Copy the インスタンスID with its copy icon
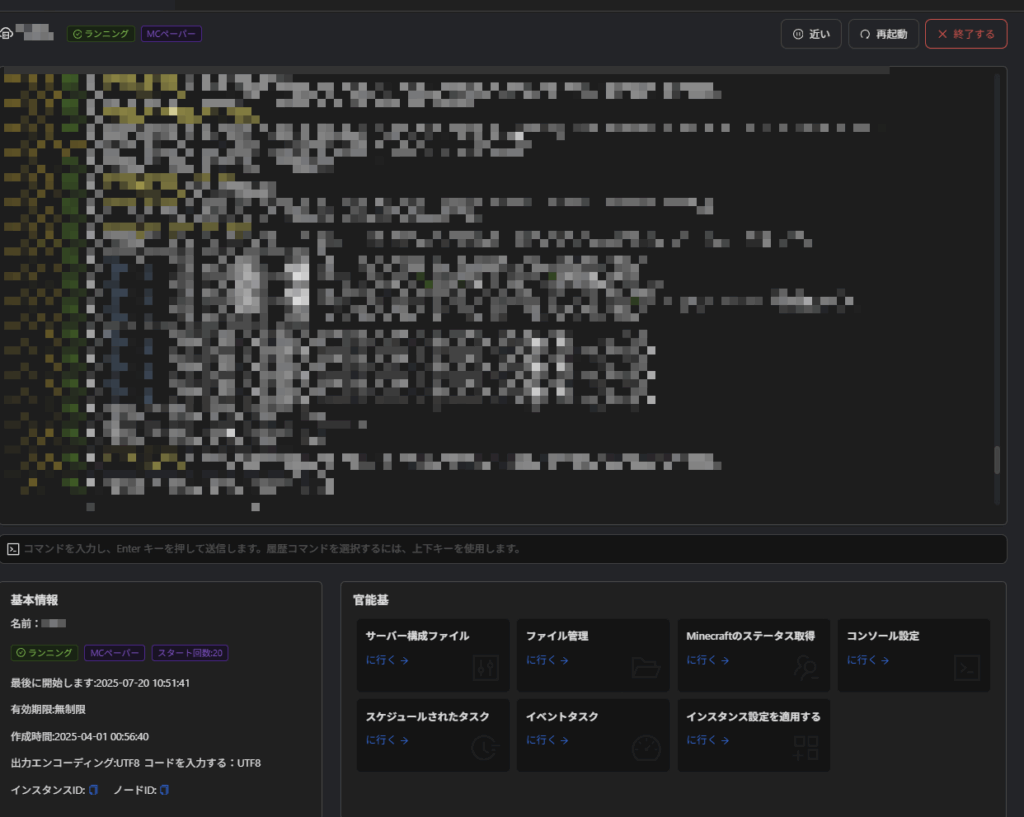1024x817 pixels. 93,790
